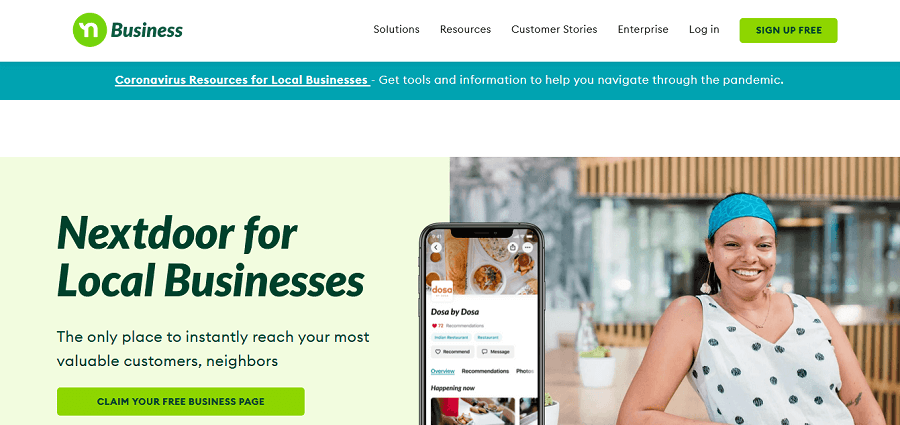This screenshot has height=425, width=900.
Task: Tap the three-dots more icon on phone
Action: pos(527,248)
